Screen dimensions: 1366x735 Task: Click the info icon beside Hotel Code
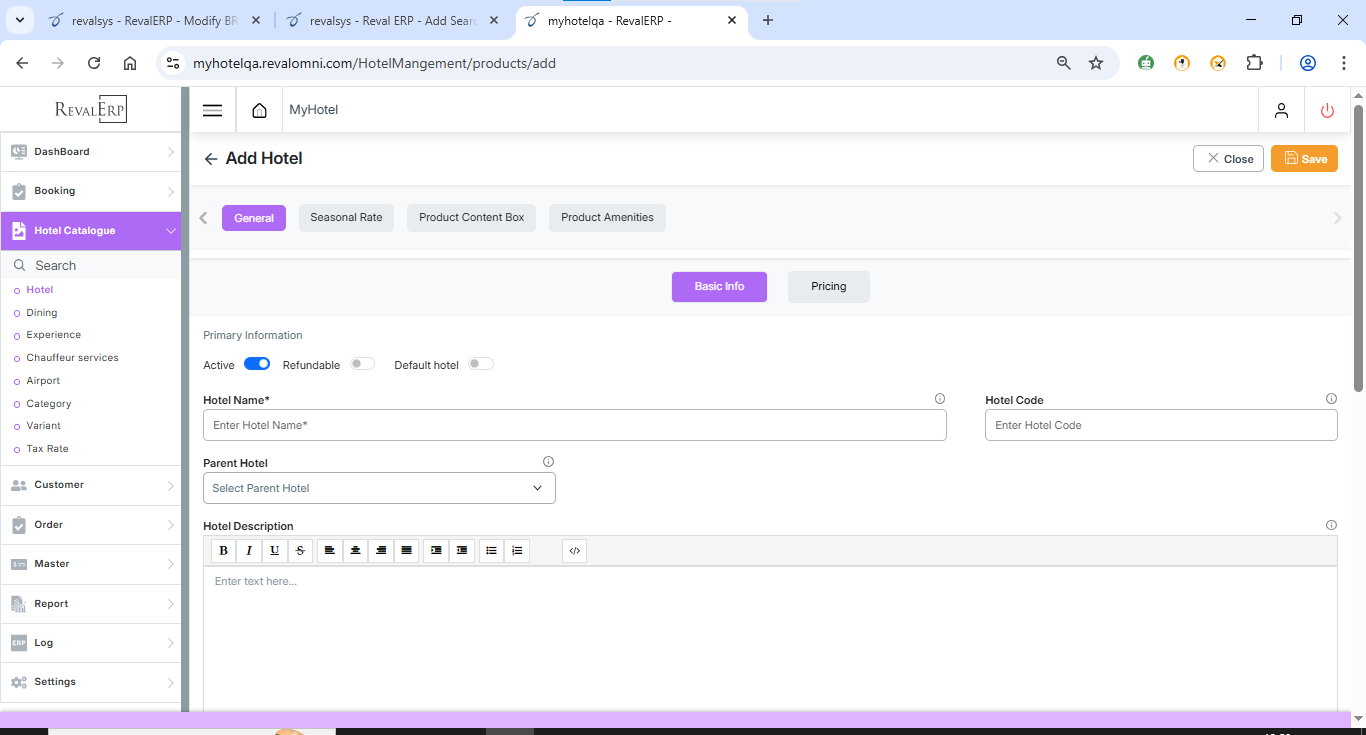(1331, 399)
